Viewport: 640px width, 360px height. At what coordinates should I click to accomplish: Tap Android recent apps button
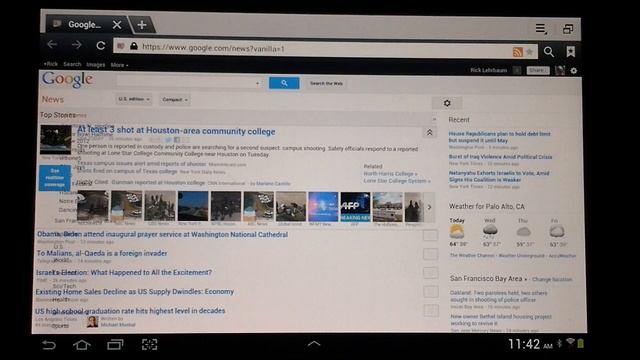click(x=115, y=345)
